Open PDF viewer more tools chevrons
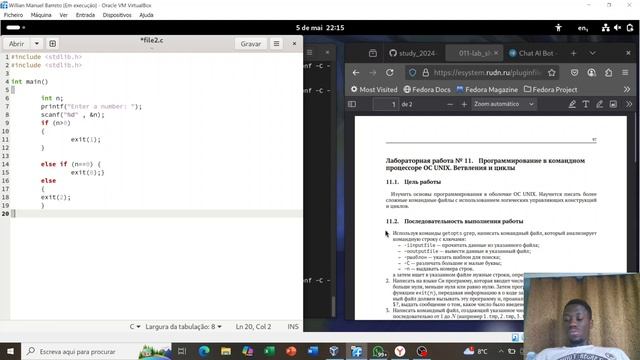The width and height of the screenshot is (640, 360). point(629,104)
